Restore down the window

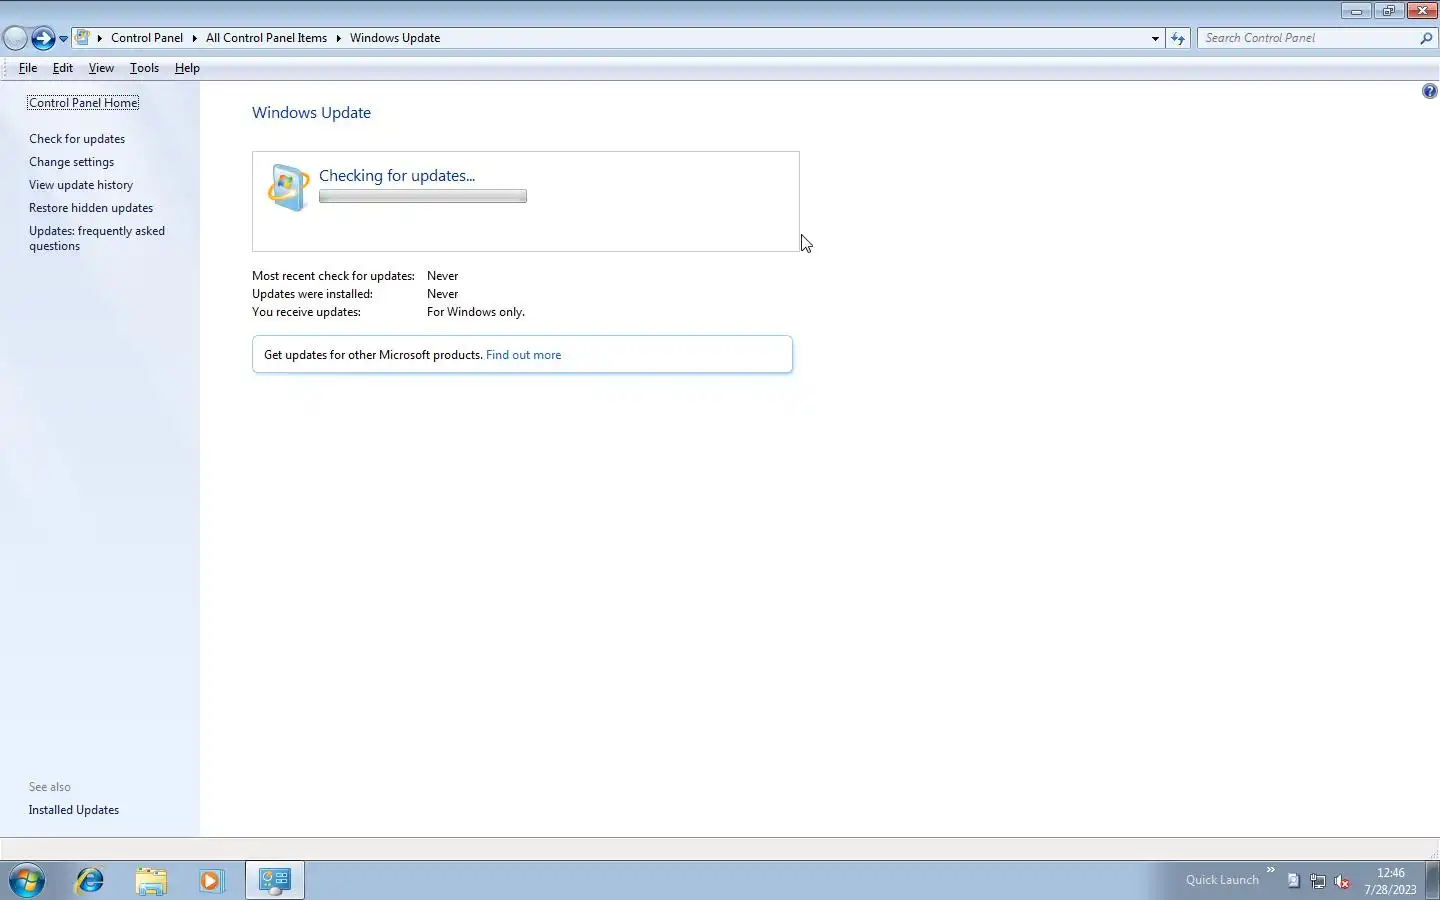pyautogui.click(x=1388, y=11)
